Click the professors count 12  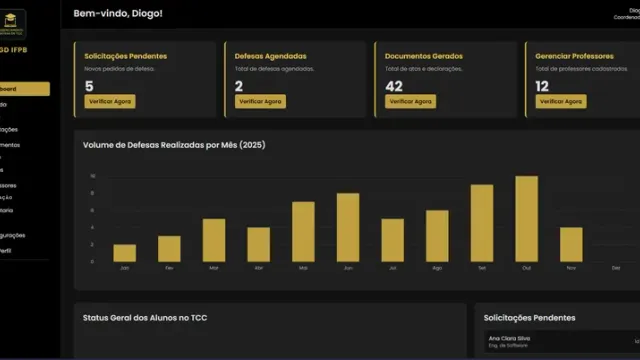[542, 86]
